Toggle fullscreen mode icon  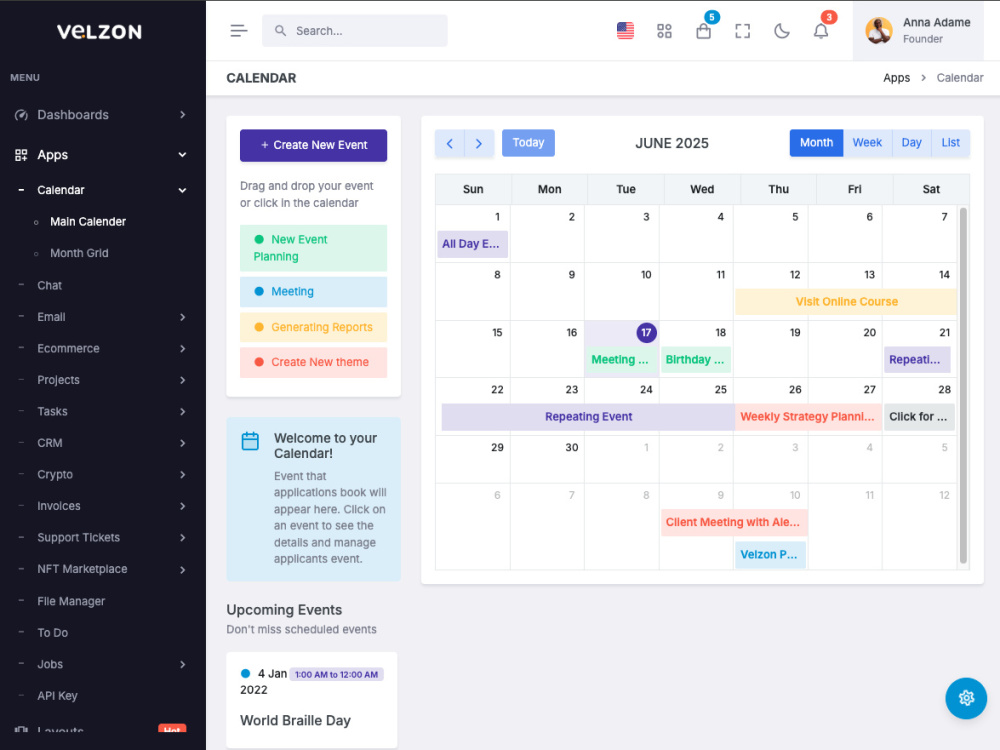tap(742, 31)
